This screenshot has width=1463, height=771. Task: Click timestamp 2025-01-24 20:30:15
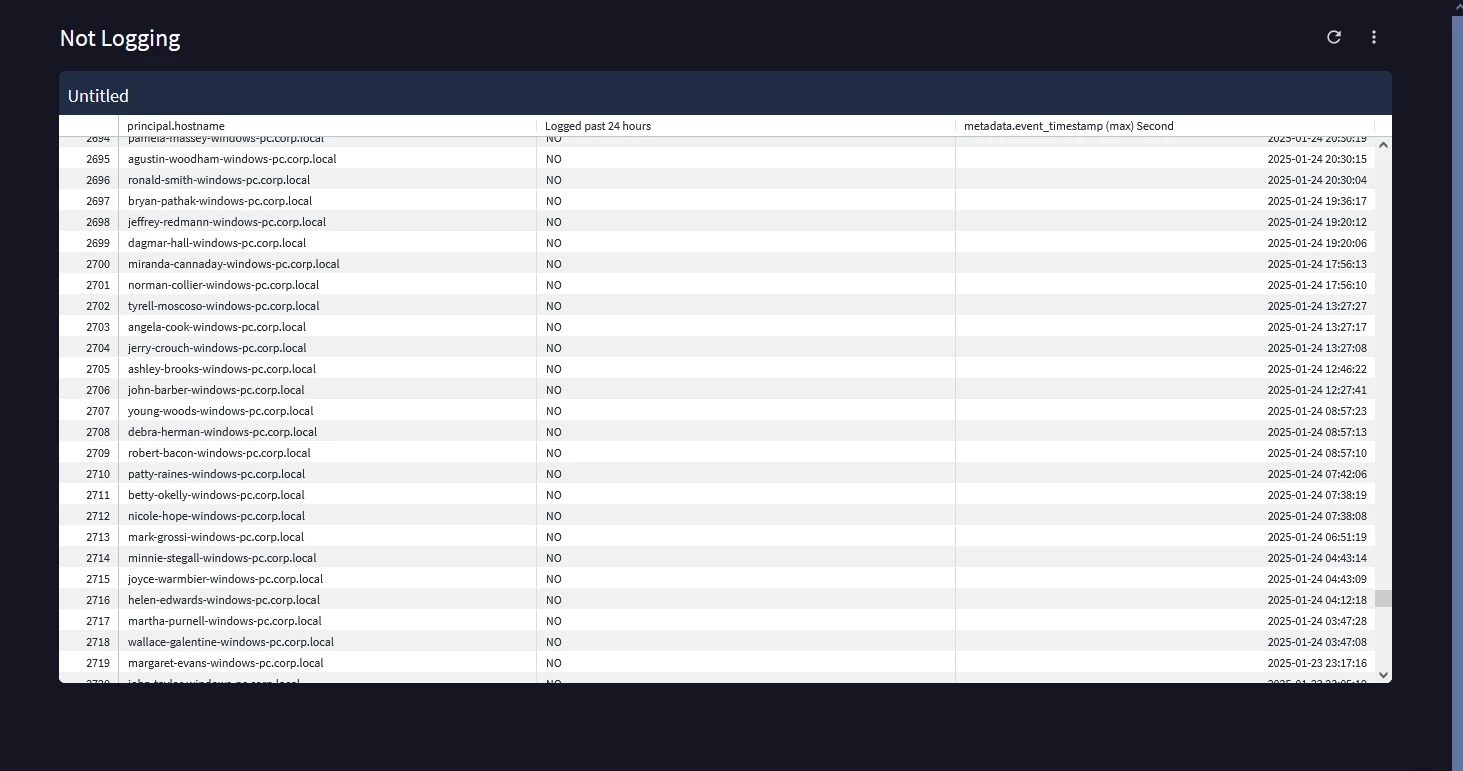[x=1317, y=159]
